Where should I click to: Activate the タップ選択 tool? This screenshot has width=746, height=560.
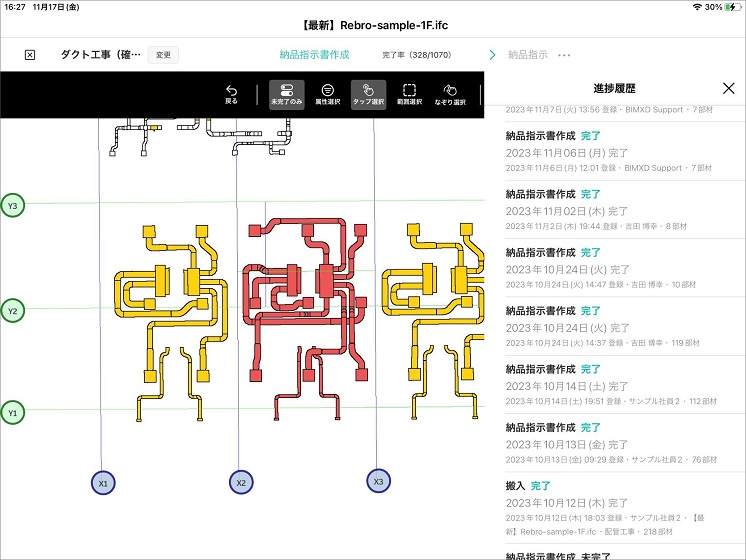pyautogui.click(x=368, y=94)
